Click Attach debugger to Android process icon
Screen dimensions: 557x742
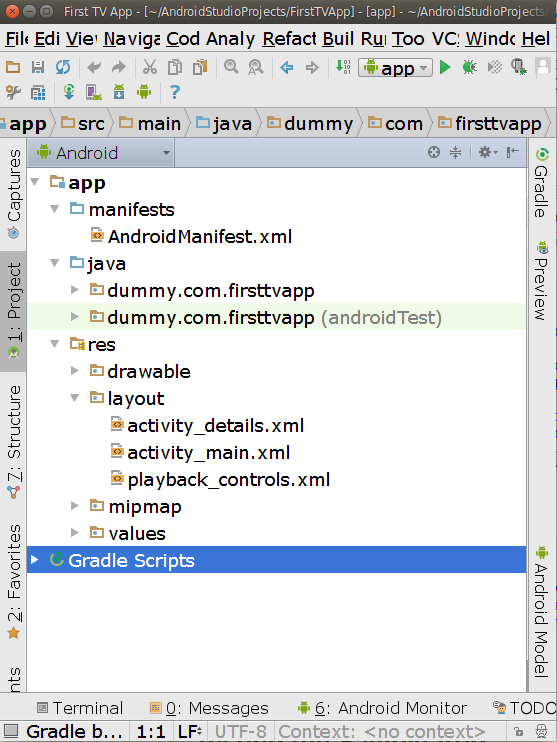[x=519, y=67]
